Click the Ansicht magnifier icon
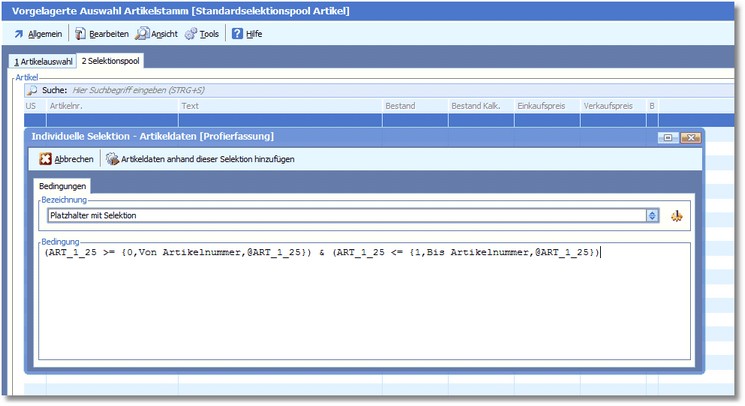Screen dimensions: 745x406 coord(142,33)
